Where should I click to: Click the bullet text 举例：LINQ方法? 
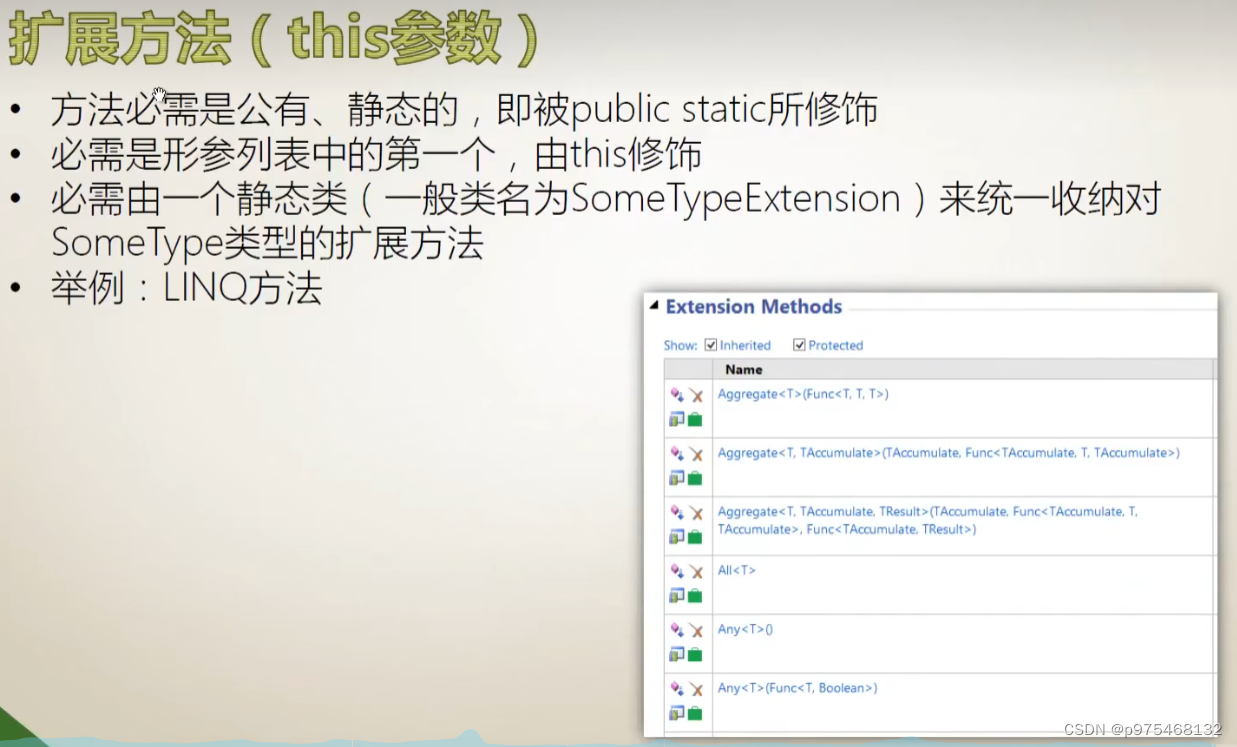pos(186,288)
